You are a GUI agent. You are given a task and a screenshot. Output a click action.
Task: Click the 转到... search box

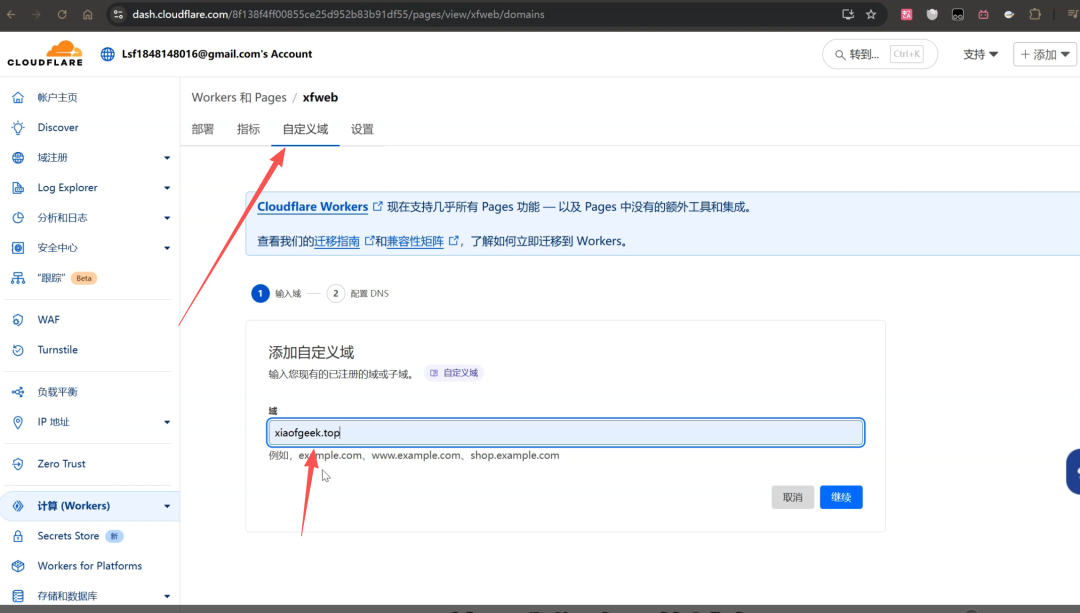coord(880,54)
